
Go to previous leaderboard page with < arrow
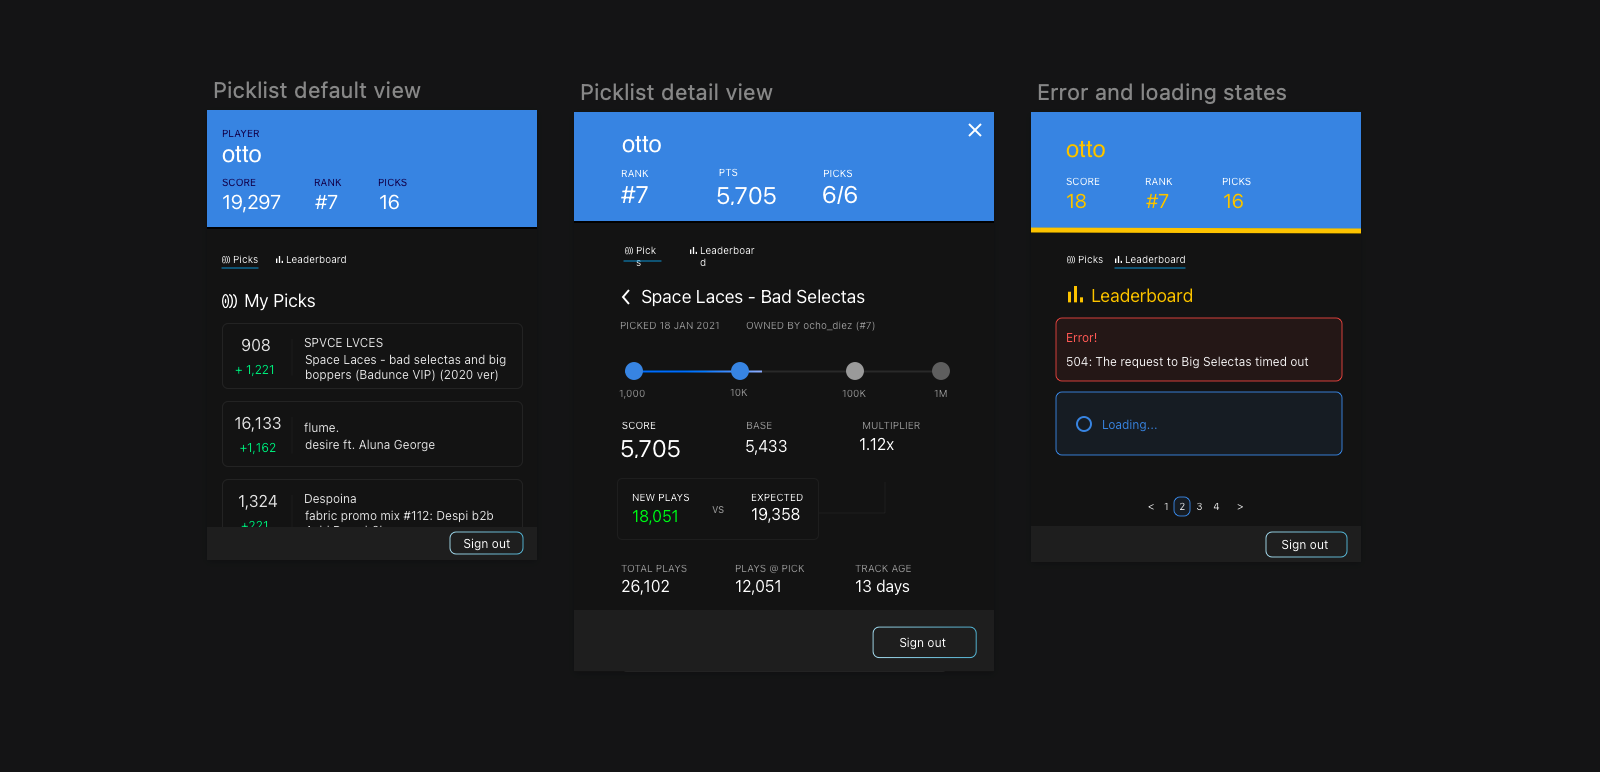1150,507
